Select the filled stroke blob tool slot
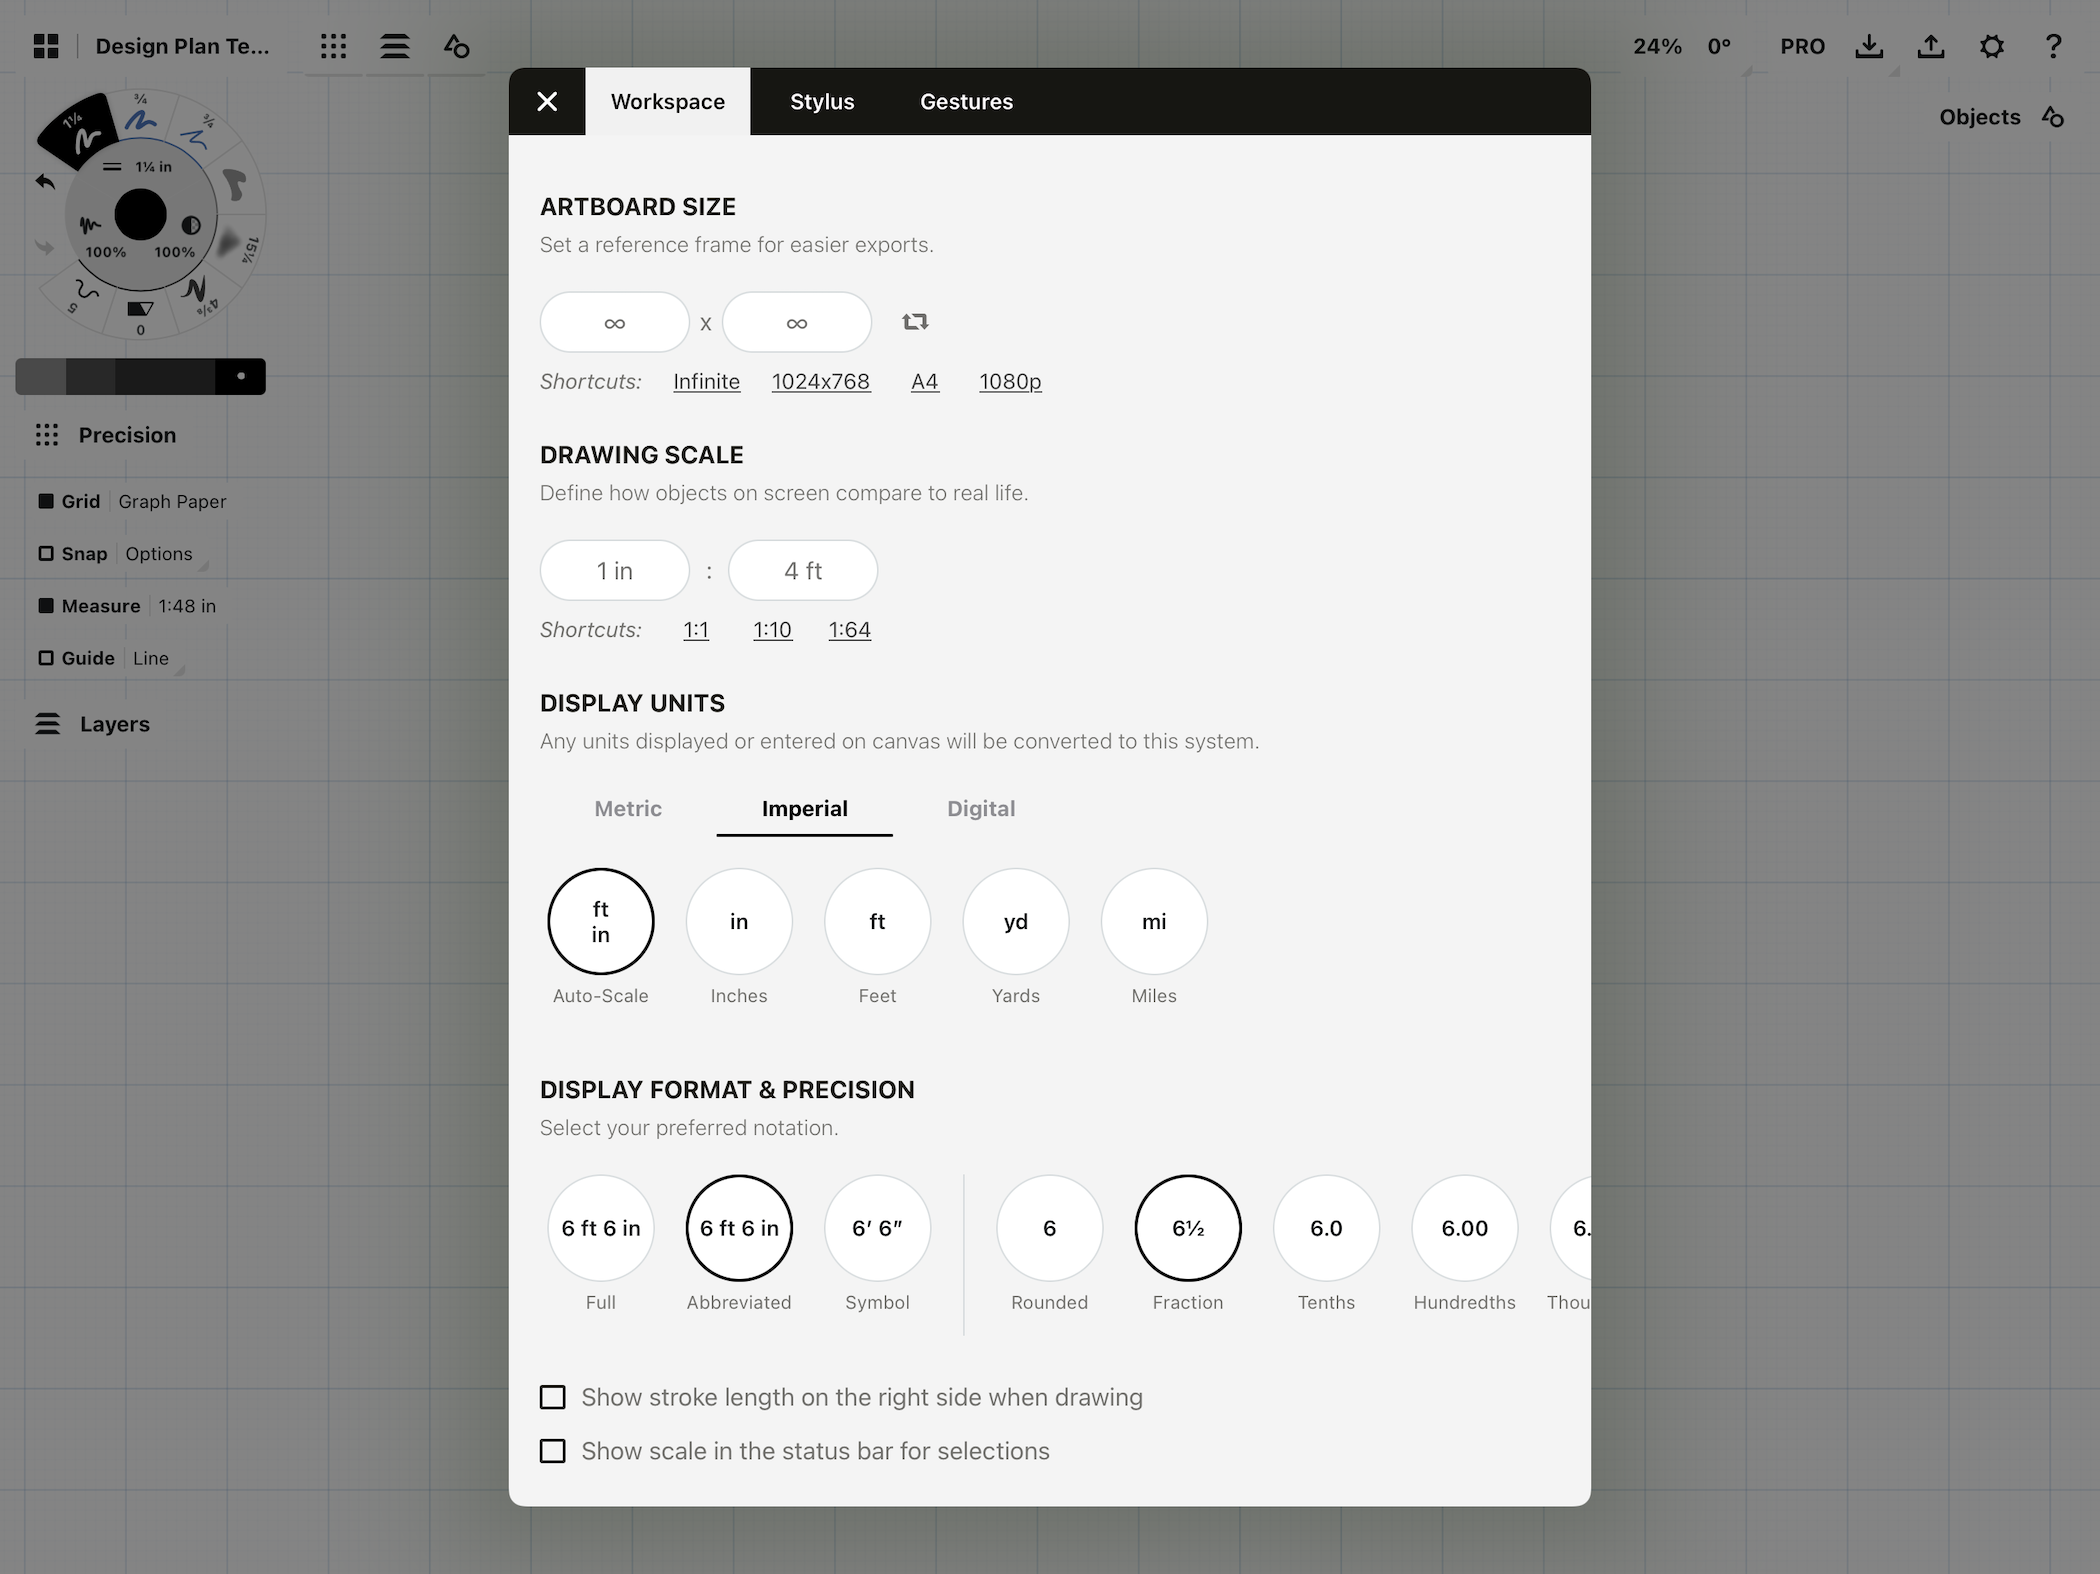The height and width of the screenshot is (1574, 2100). click(234, 185)
